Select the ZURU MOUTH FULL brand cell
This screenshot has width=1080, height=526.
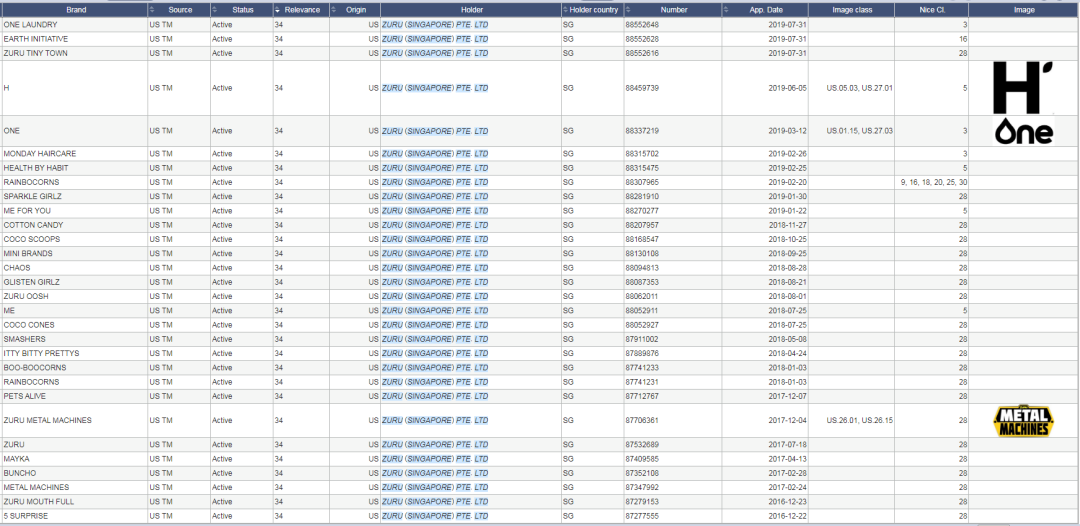point(74,501)
